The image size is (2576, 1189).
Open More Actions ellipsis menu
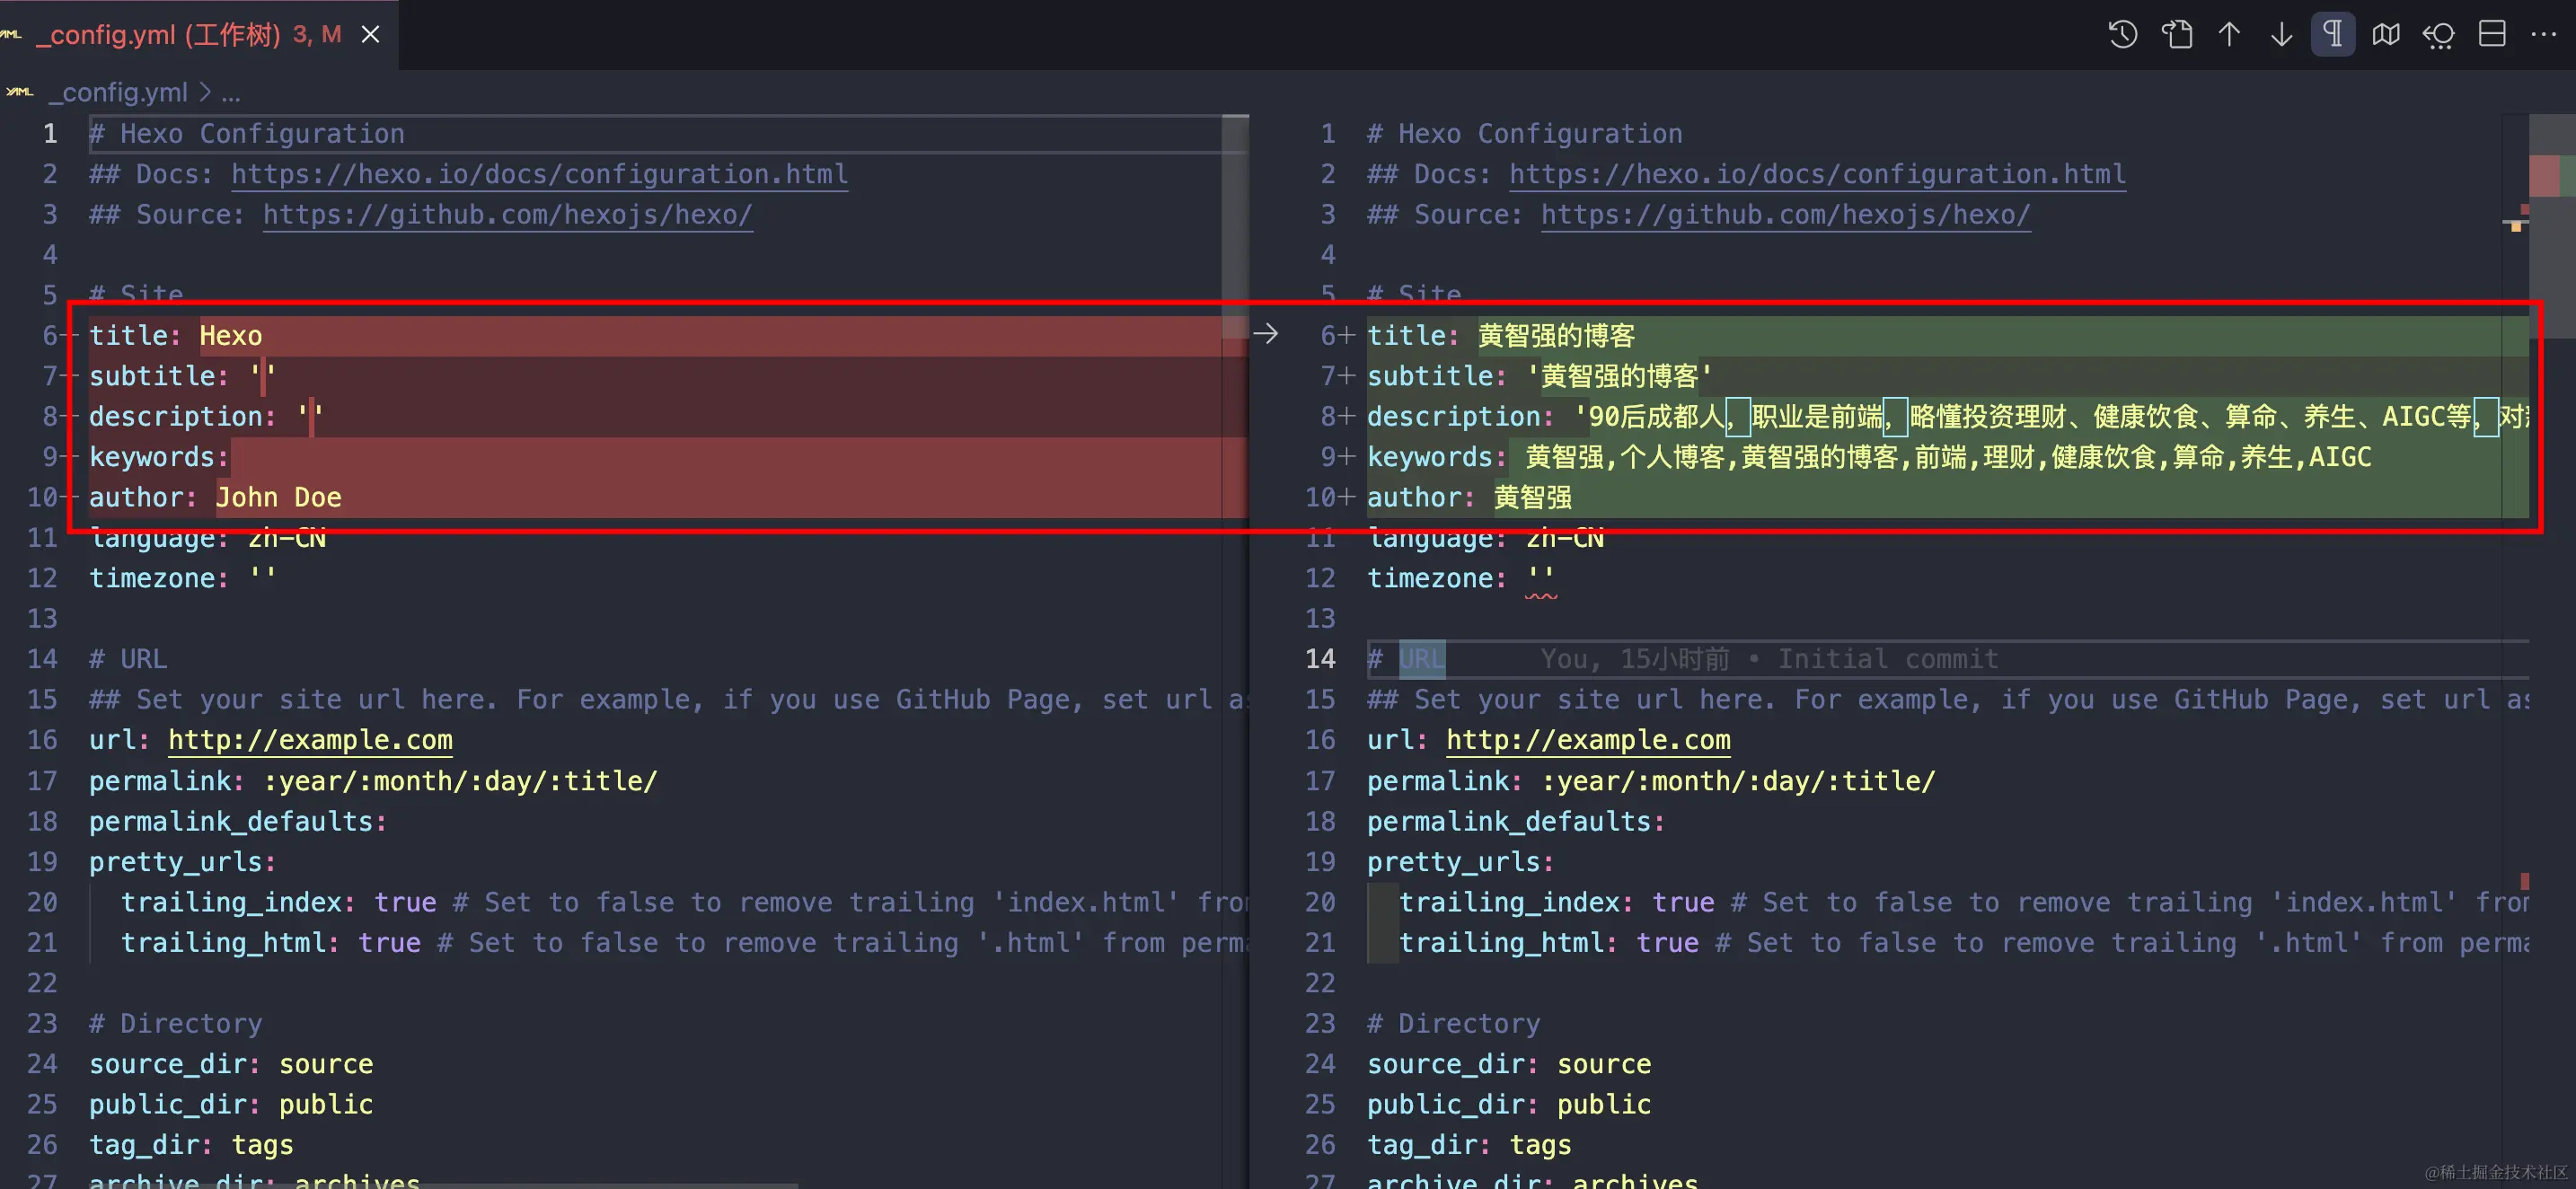pyautogui.click(x=2543, y=35)
